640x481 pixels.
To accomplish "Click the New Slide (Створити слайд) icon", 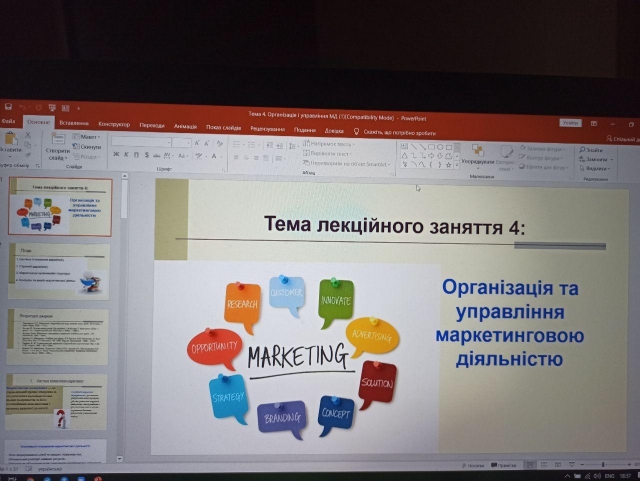I will (x=58, y=139).
